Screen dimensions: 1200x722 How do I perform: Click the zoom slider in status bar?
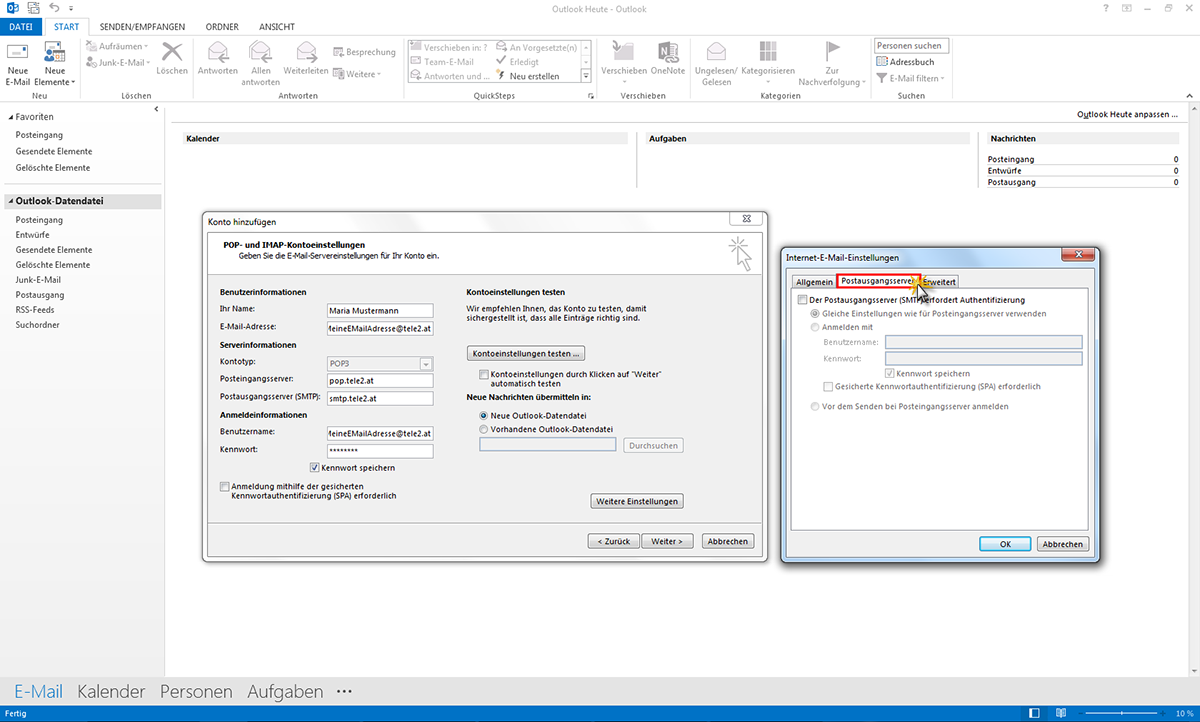[1122, 714]
